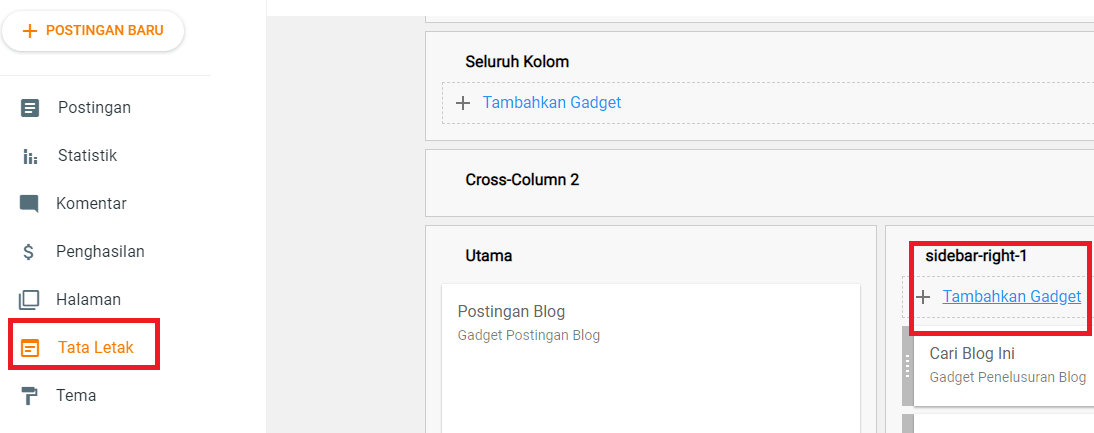This screenshot has height=433, width=1094.
Task: Click Tambahkan Gadget link in sidebar-right-1
Action: pos(1011,297)
